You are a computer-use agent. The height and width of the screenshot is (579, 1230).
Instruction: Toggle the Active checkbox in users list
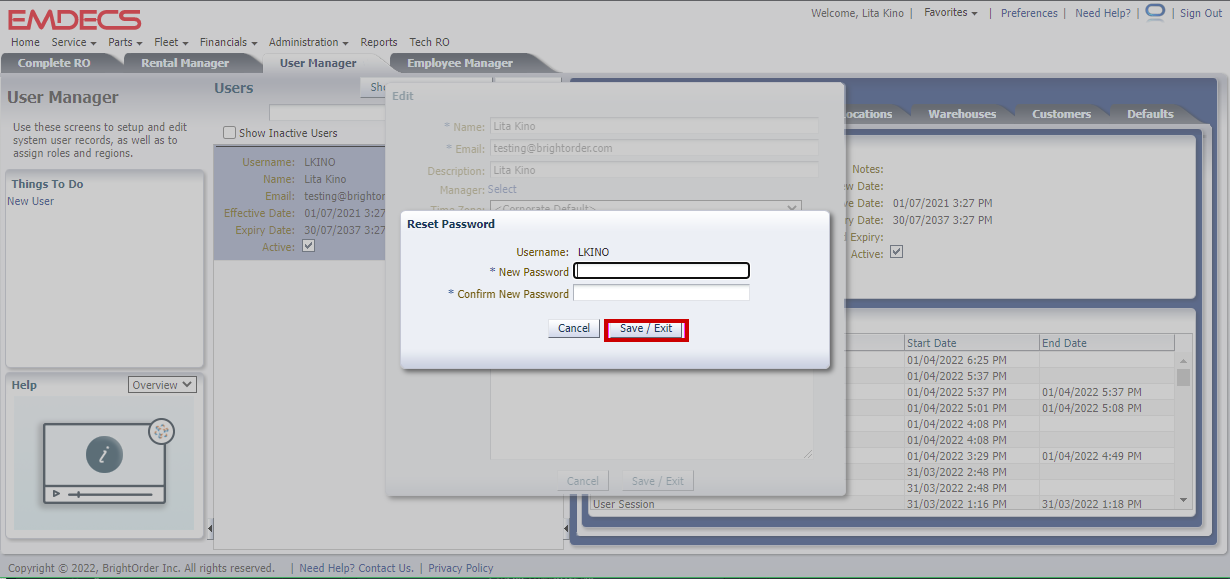(309, 246)
